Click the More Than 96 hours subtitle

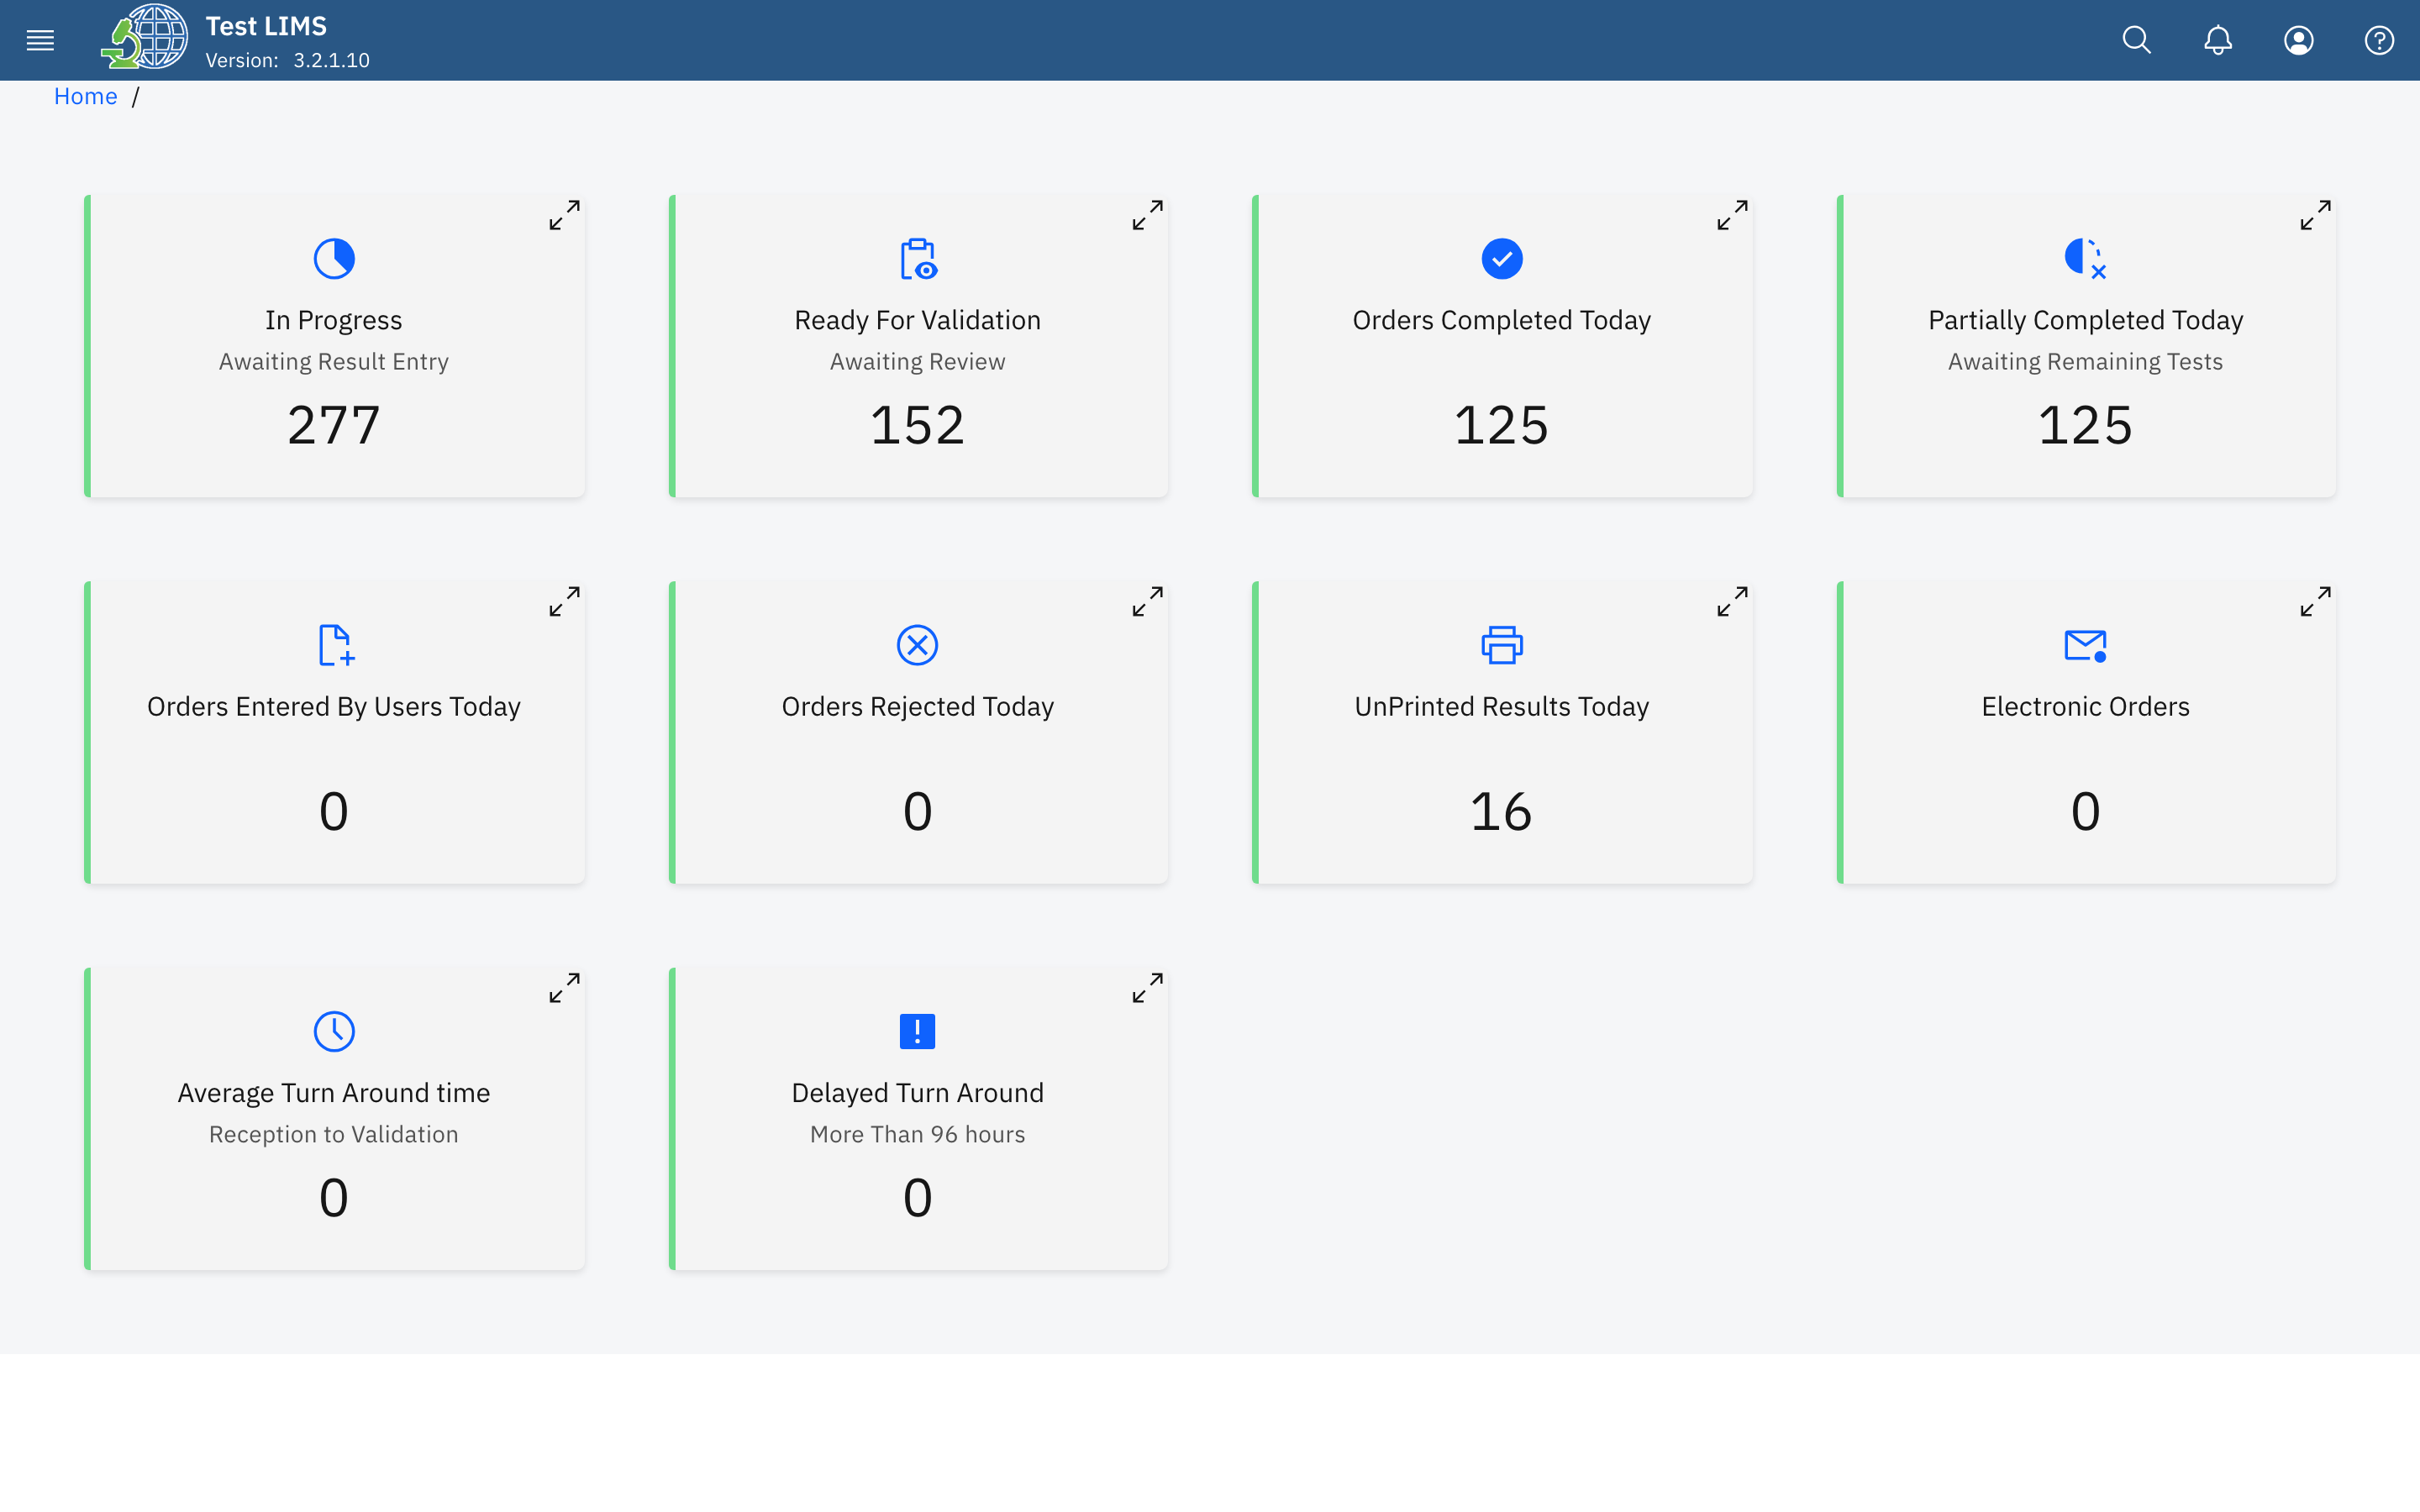[x=918, y=1134]
